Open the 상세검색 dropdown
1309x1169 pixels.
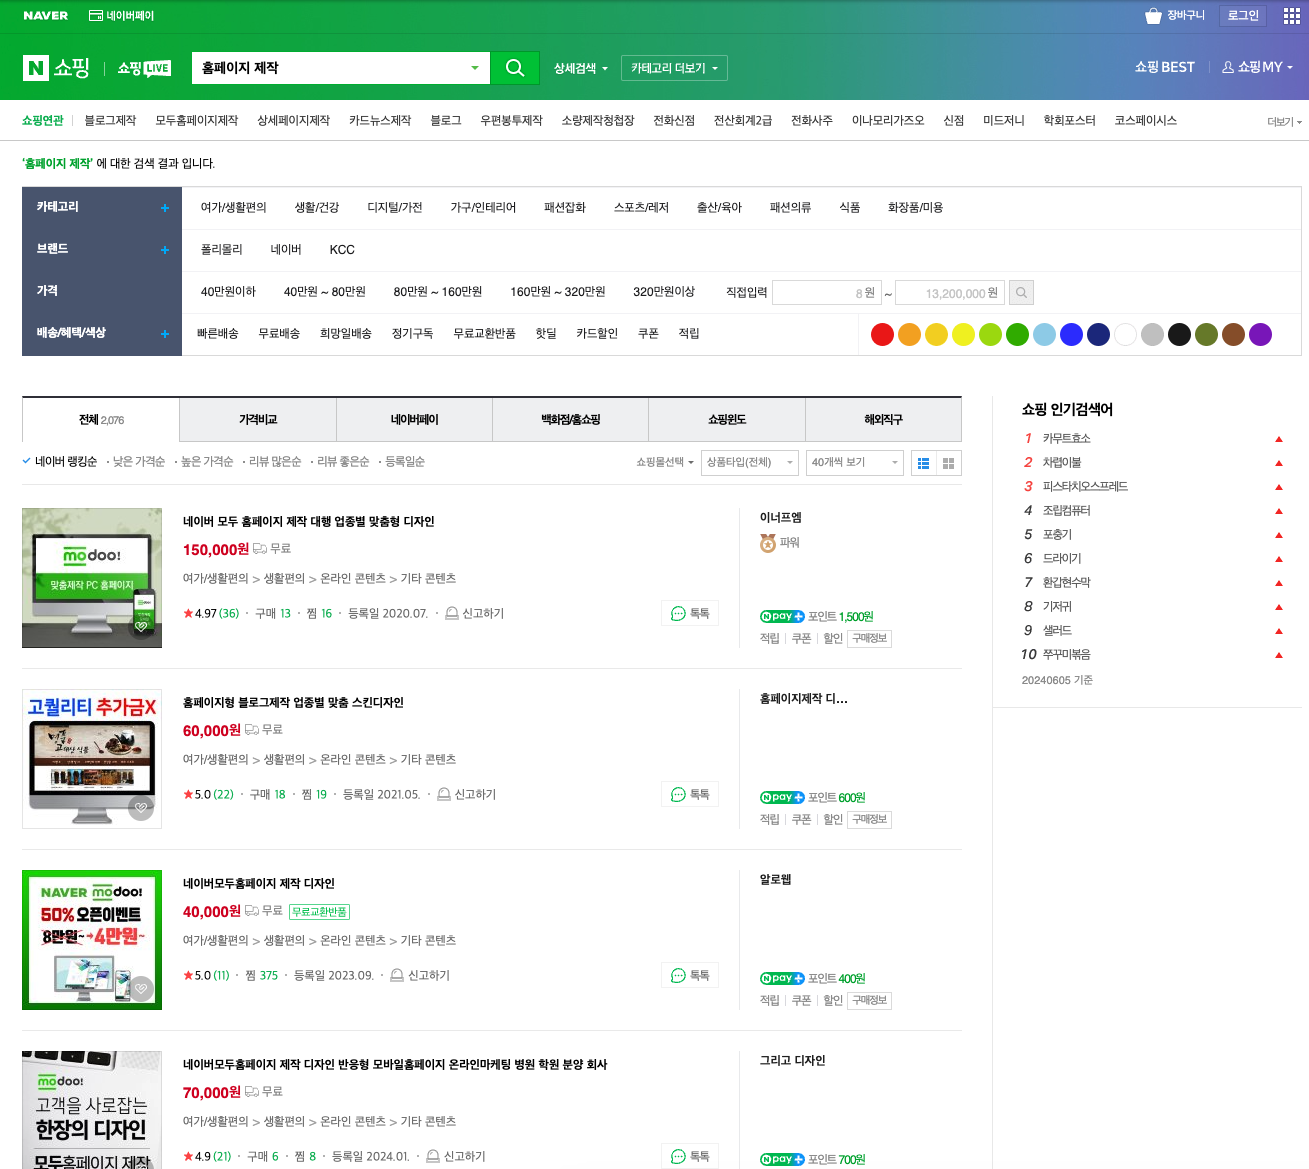pyautogui.click(x=581, y=68)
